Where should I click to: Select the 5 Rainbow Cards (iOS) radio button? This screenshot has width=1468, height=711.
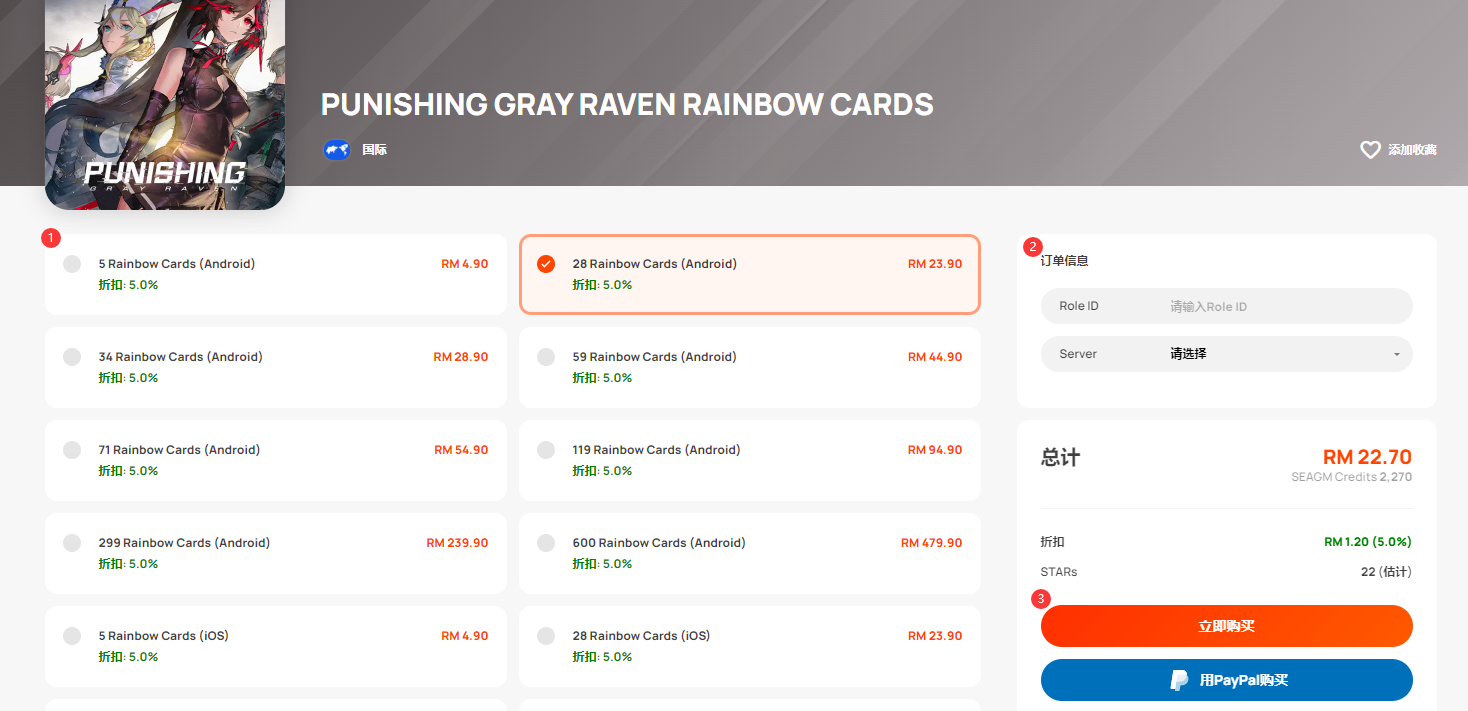click(72, 636)
